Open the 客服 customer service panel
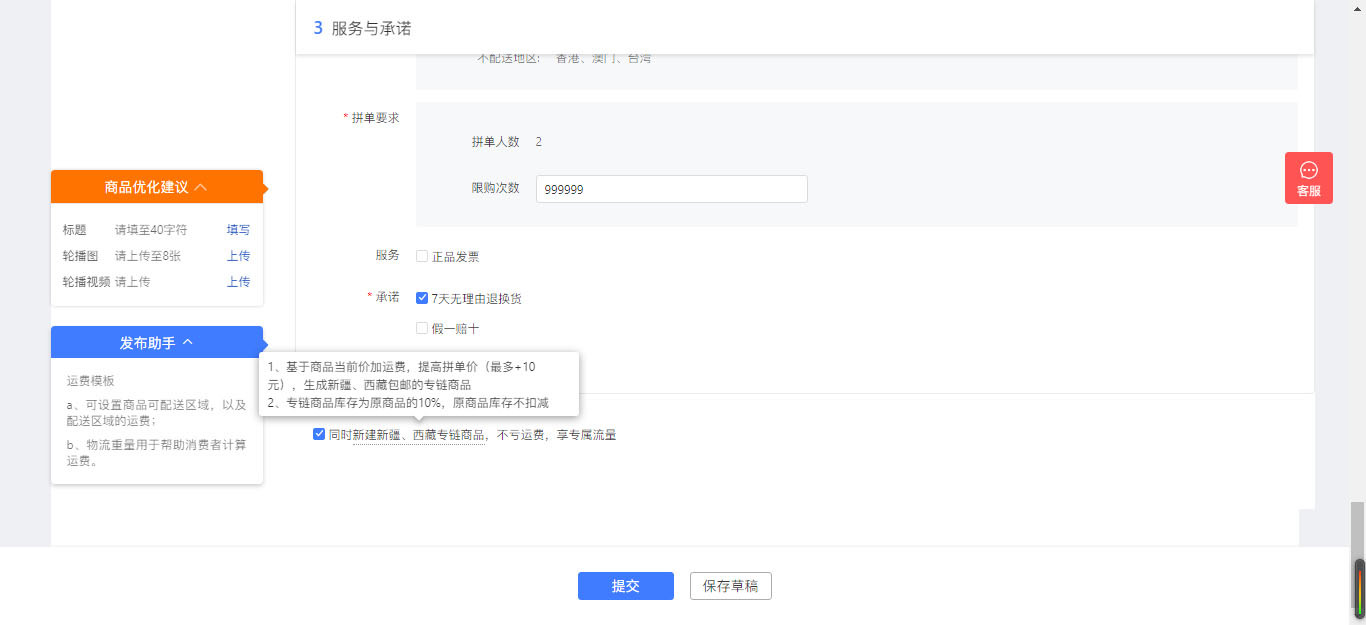The width and height of the screenshot is (1366, 625). click(x=1309, y=178)
